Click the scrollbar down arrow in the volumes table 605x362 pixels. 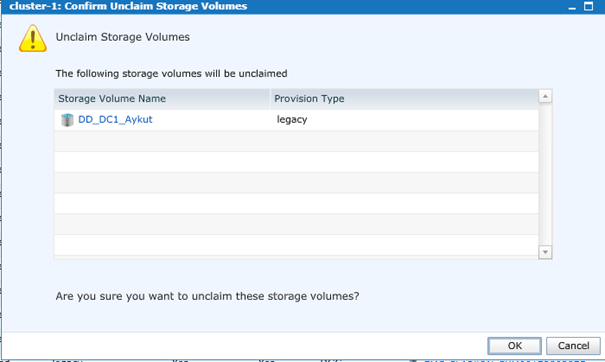545,252
